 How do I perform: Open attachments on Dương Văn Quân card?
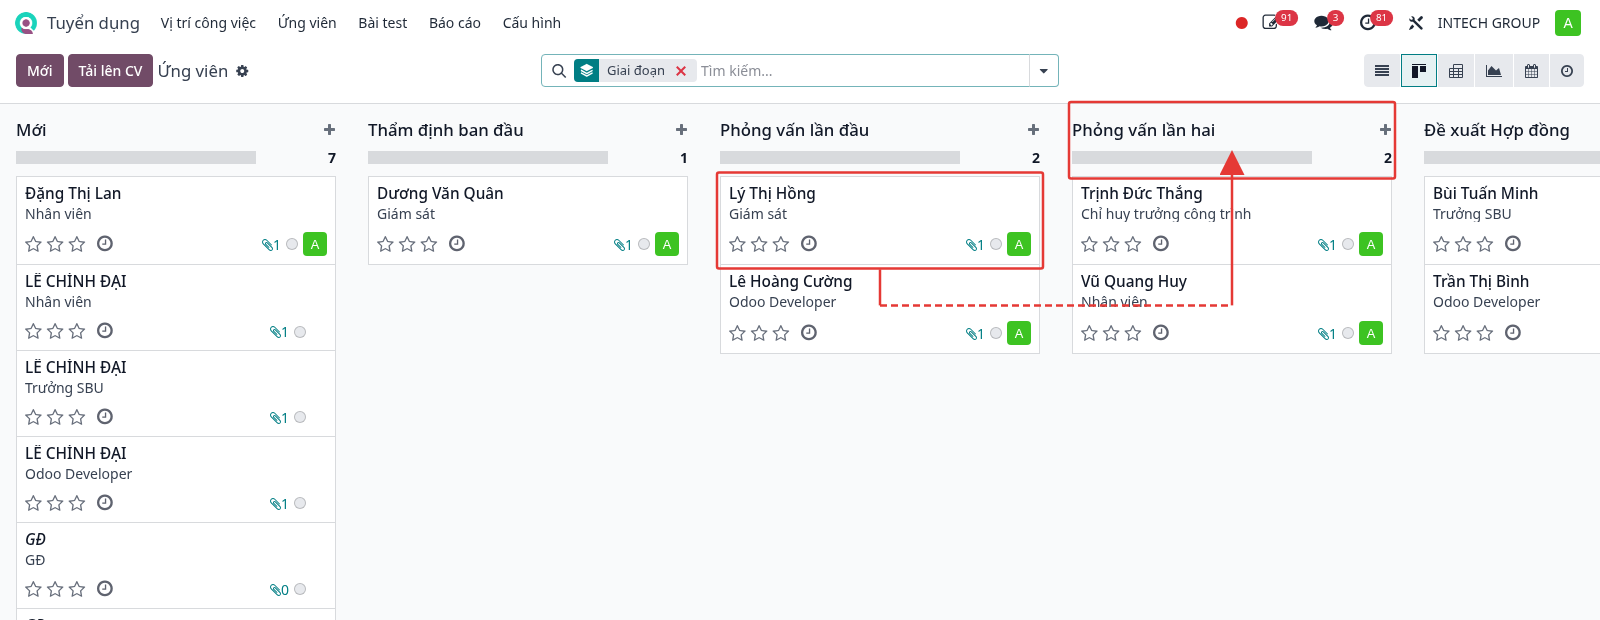pos(622,245)
